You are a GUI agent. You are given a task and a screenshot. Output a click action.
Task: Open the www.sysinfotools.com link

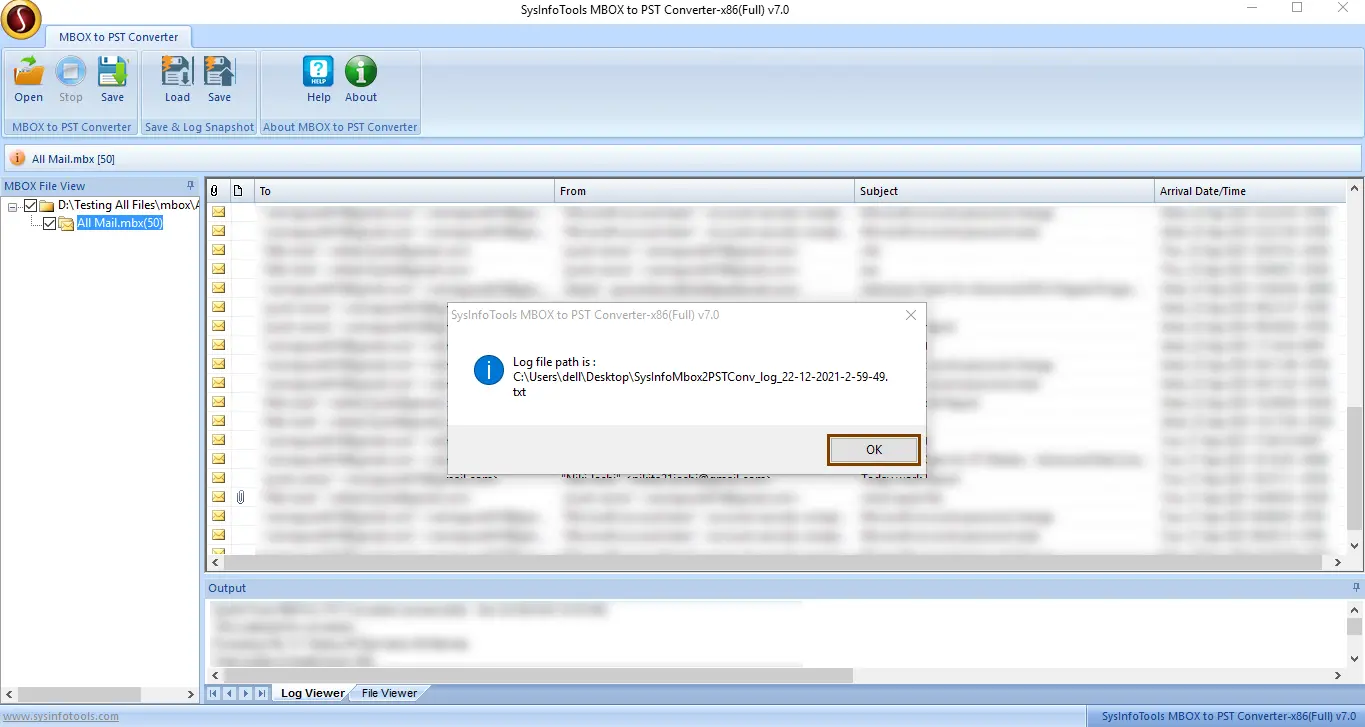(59, 716)
